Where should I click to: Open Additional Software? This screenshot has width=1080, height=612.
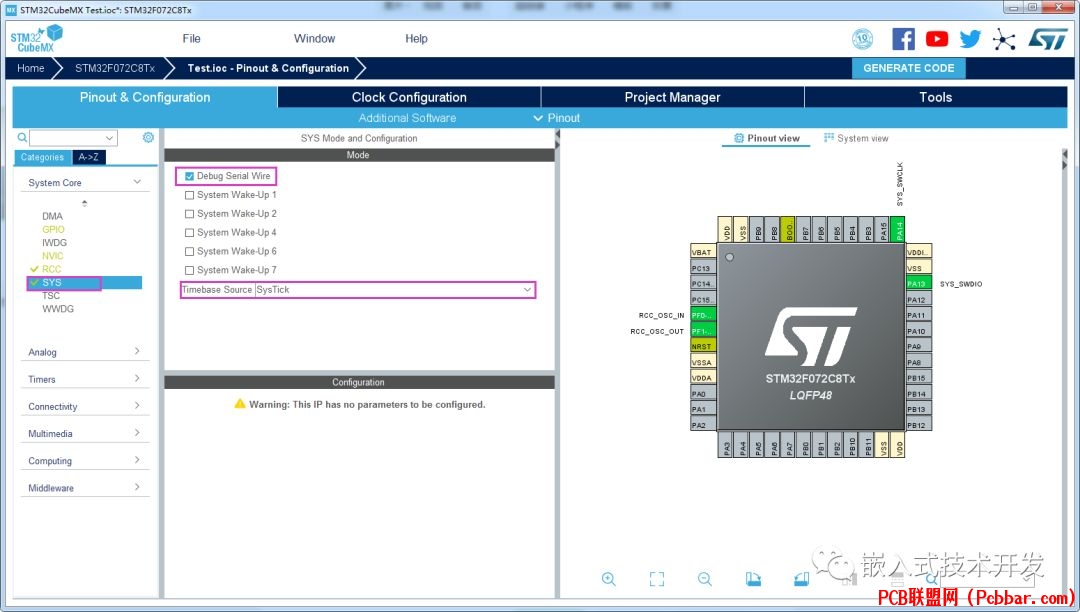click(407, 118)
